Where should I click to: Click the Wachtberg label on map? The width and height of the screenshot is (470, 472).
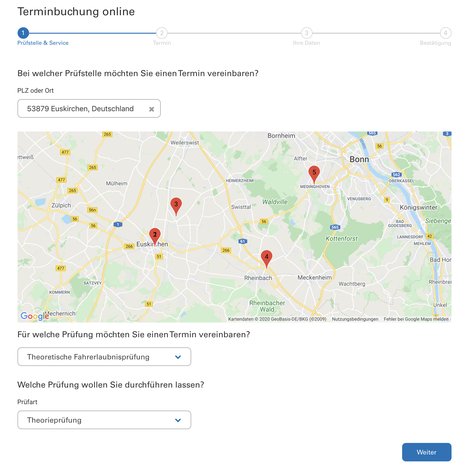point(352,284)
